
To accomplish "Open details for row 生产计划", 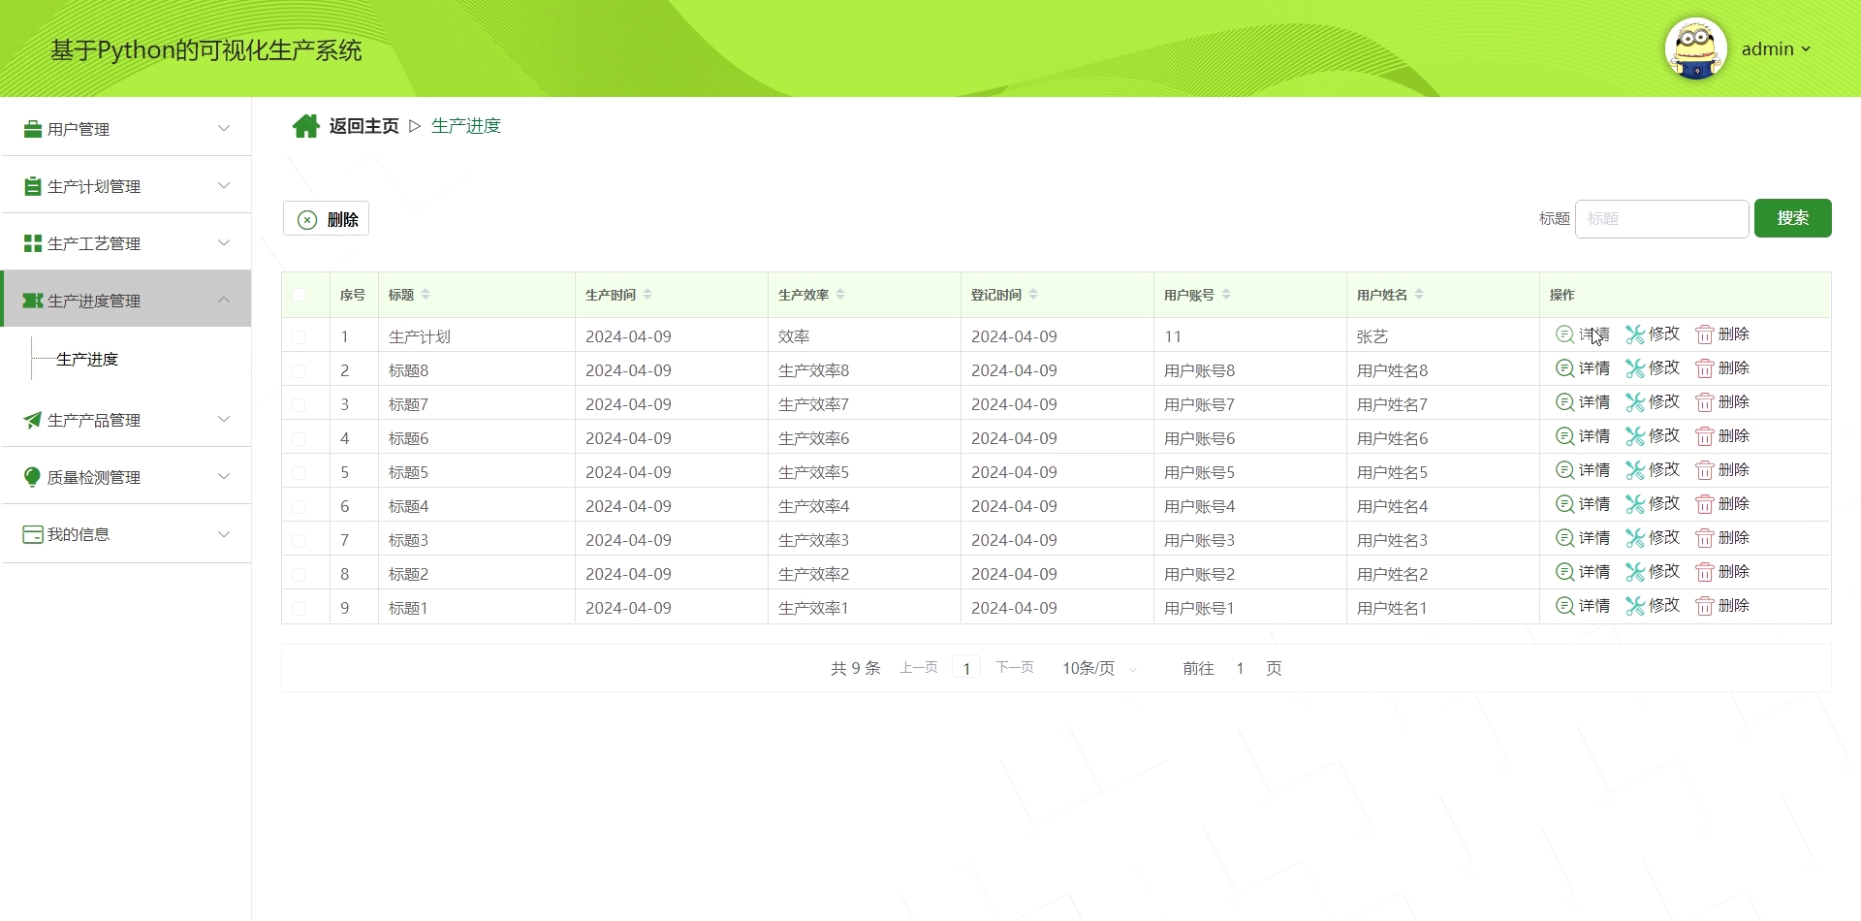I will tap(1582, 334).
